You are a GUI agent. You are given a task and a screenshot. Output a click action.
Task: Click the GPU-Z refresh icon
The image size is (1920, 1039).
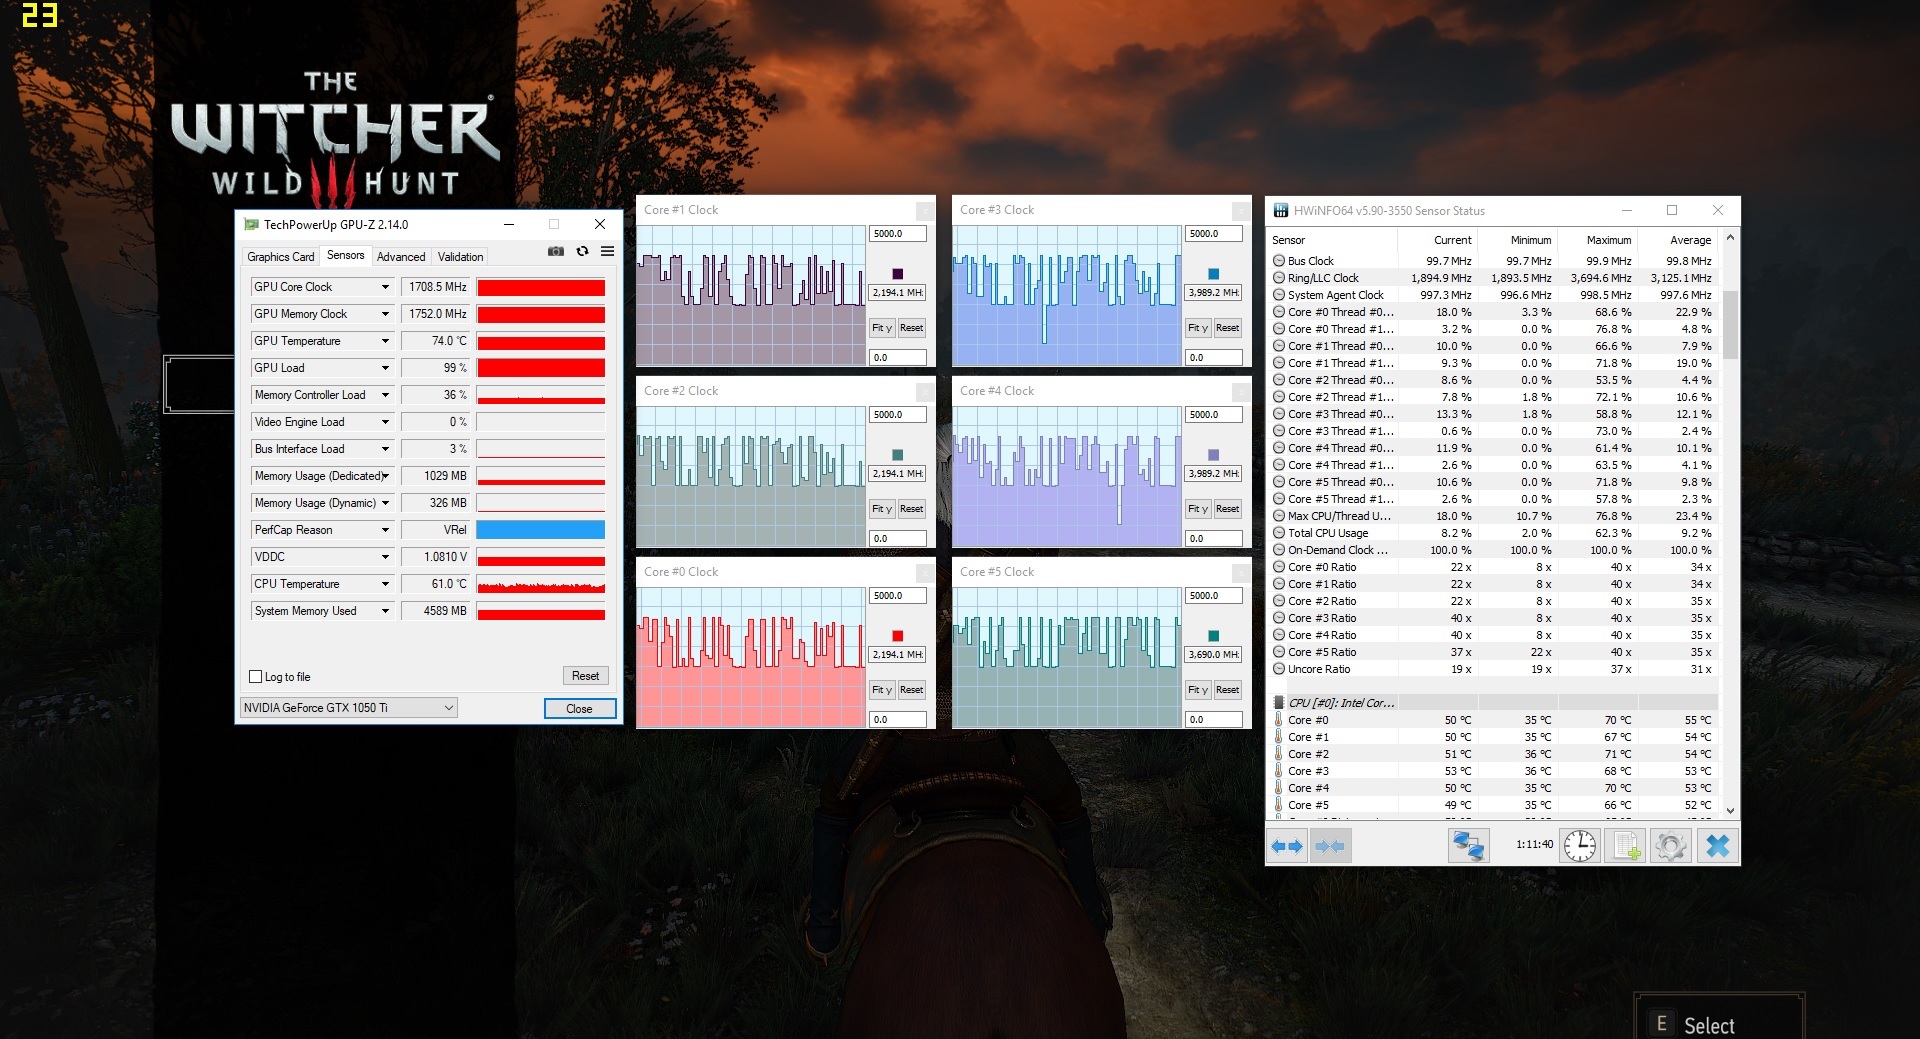(583, 251)
